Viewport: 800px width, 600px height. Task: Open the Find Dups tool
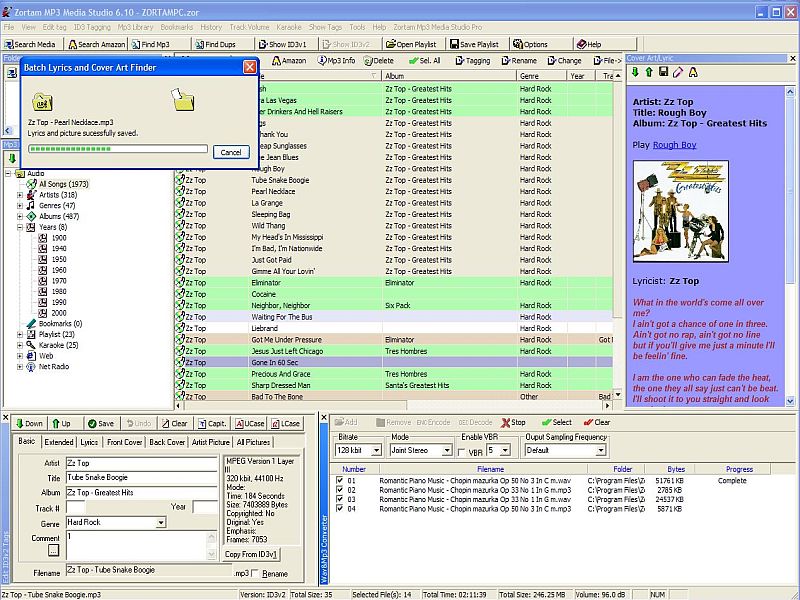tap(214, 44)
